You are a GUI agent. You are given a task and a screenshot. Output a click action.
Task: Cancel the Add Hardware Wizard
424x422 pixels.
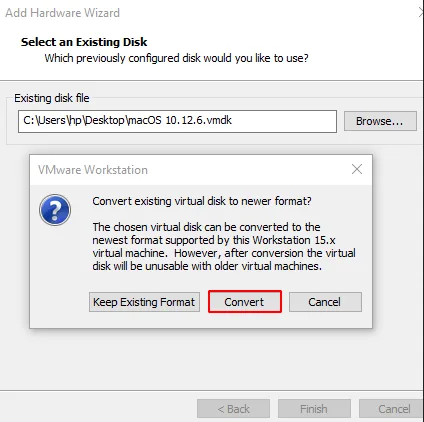click(x=392, y=409)
